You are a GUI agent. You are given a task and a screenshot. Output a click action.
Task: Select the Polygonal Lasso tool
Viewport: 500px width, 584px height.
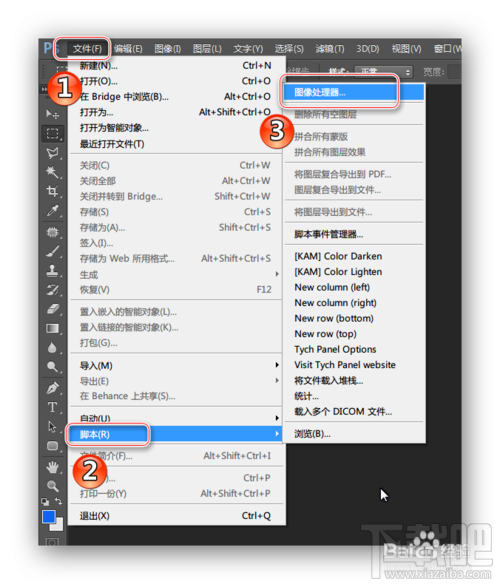tap(52, 153)
